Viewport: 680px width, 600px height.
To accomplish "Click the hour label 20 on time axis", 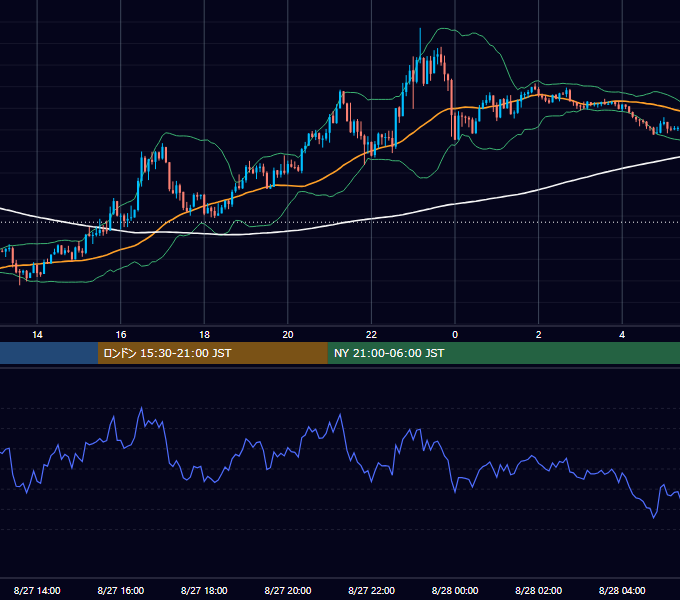I will pos(288,335).
